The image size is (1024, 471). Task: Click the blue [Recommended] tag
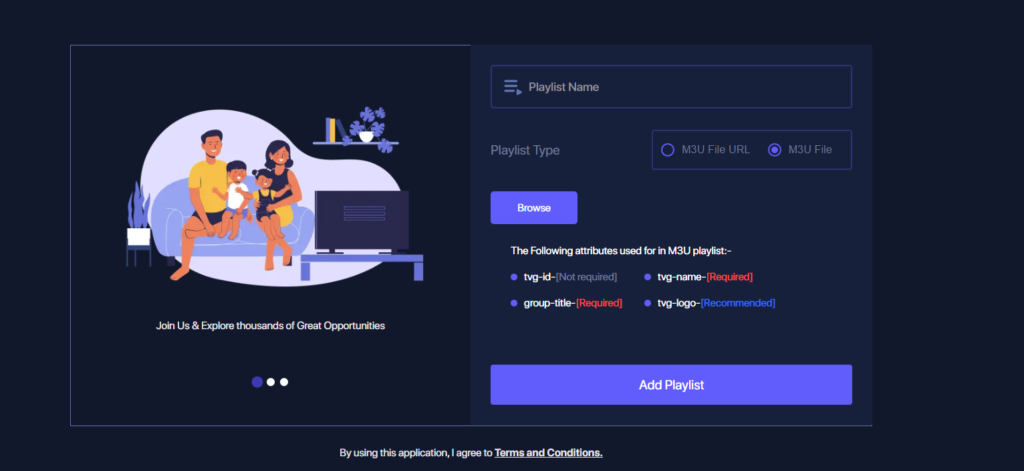click(738, 303)
